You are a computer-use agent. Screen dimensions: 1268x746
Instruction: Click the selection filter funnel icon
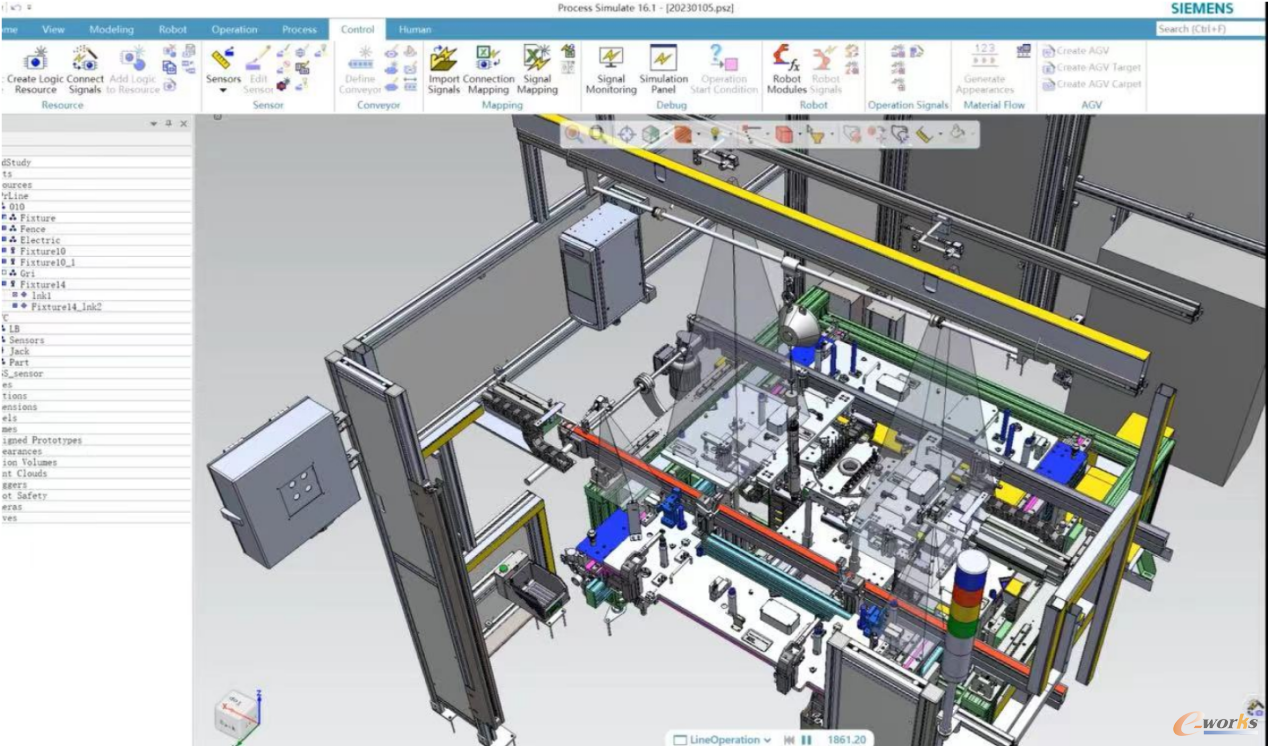pyautogui.click(x=816, y=134)
